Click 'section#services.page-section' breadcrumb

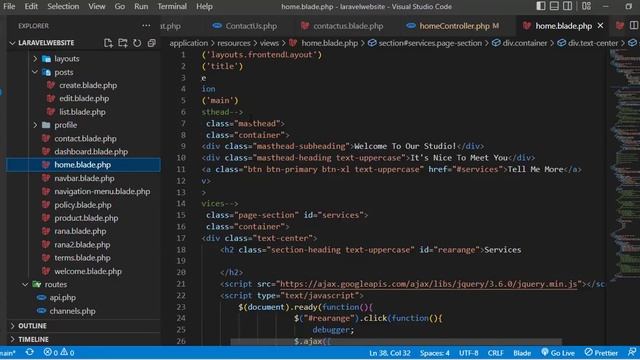430,43
